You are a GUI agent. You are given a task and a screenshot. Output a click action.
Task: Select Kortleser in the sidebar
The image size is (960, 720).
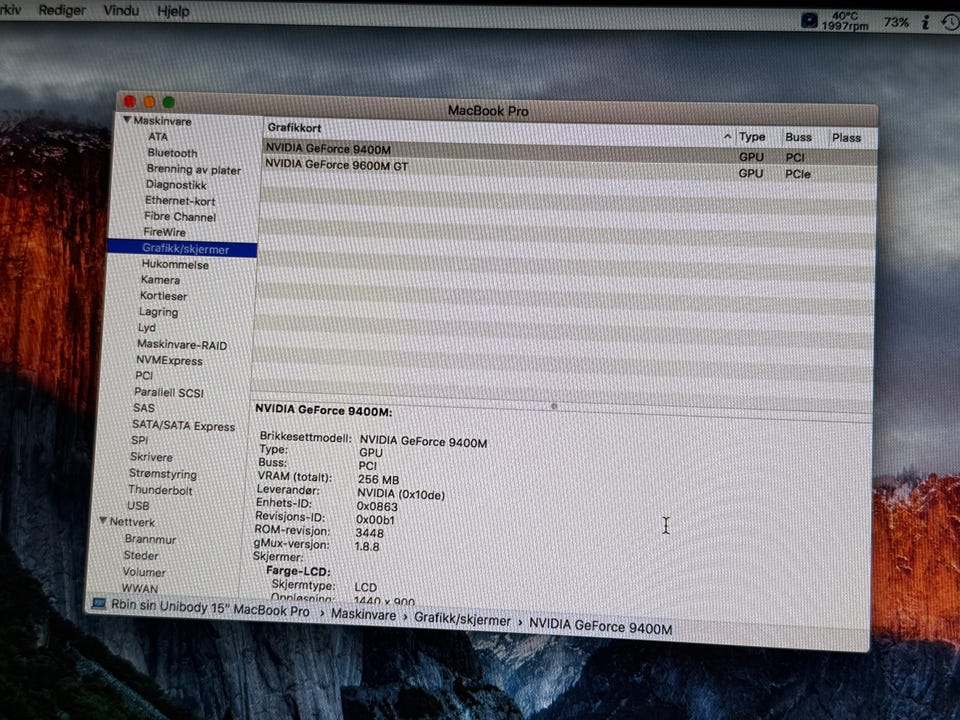point(163,296)
